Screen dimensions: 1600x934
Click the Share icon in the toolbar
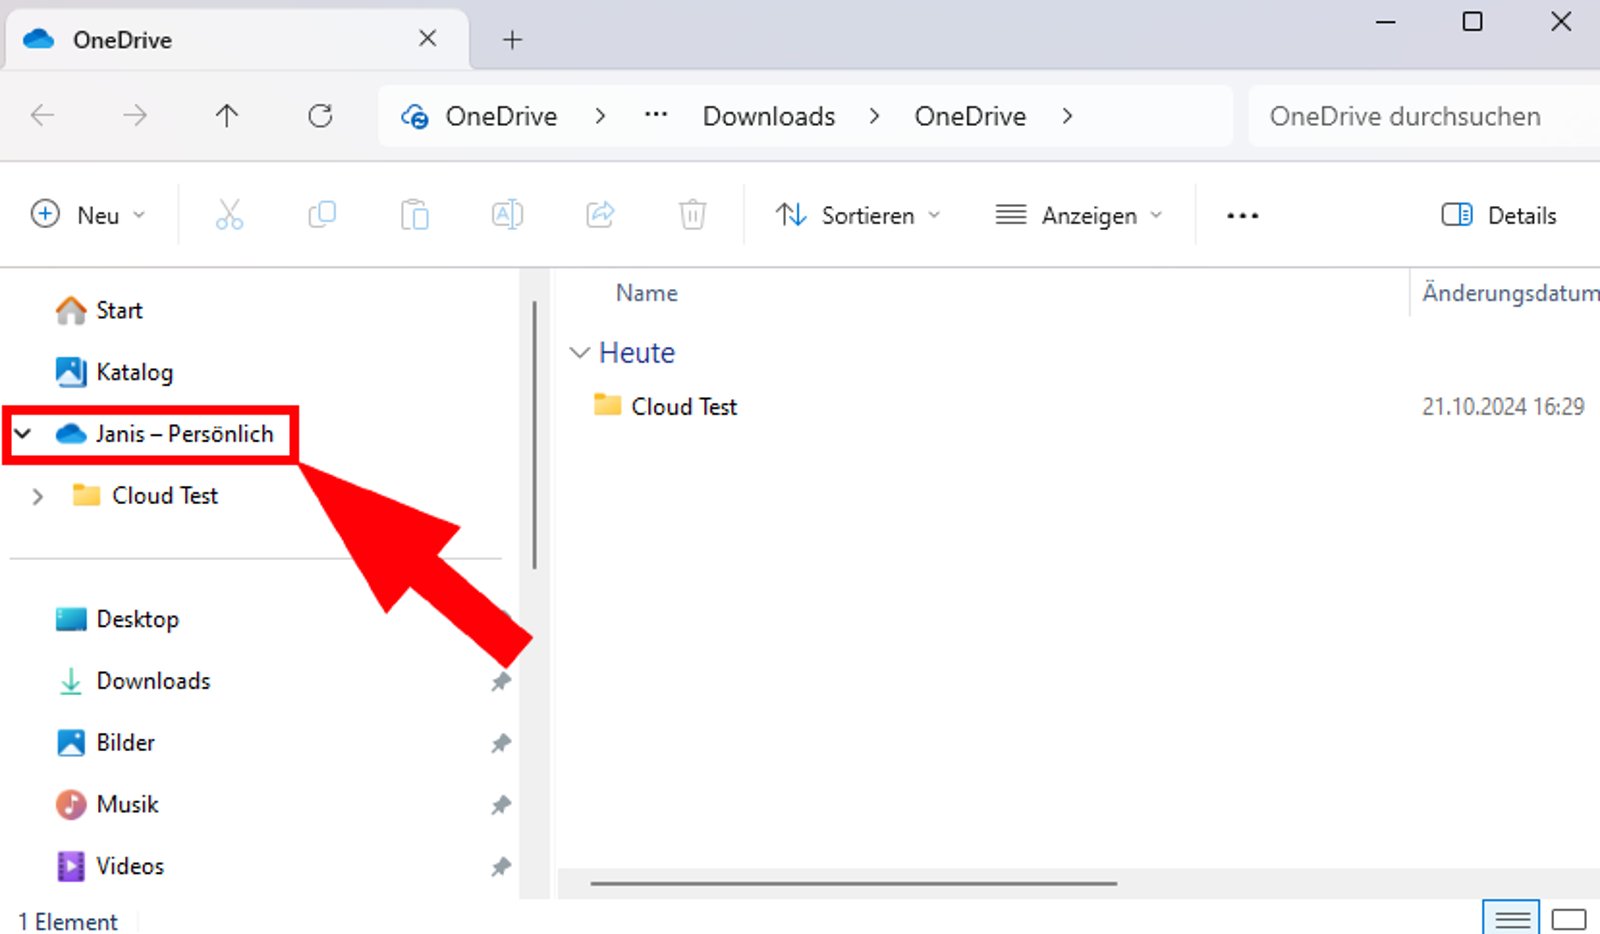coord(599,214)
